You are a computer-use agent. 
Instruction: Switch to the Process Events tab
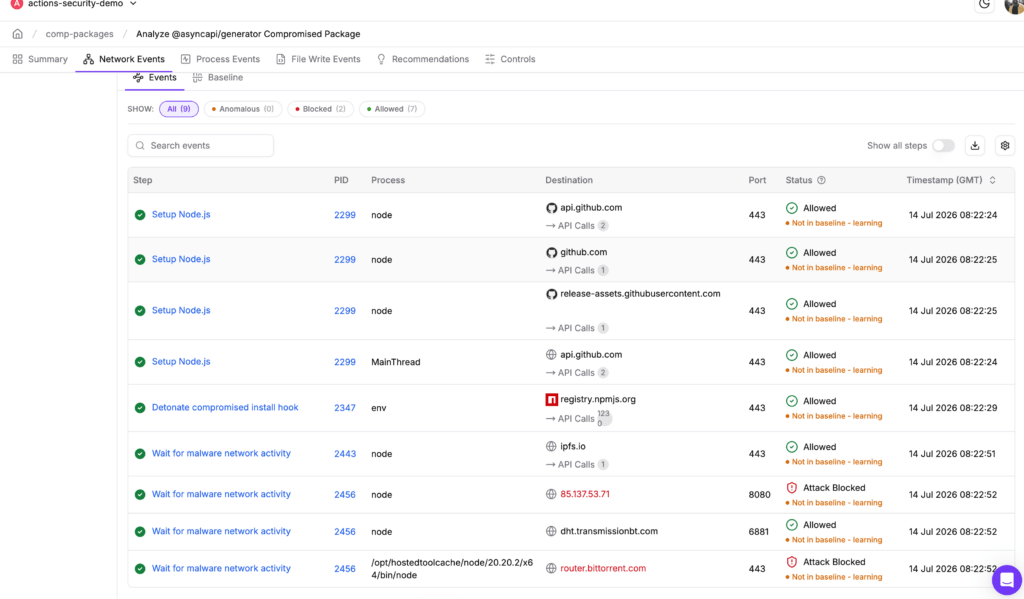(x=220, y=59)
